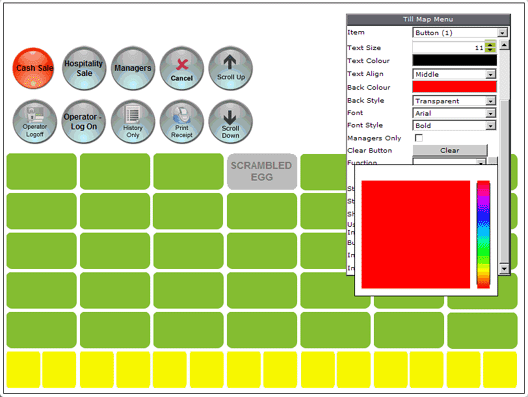Click the Cancel button with red X
Viewport: 528px width, 397px height.
point(182,68)
